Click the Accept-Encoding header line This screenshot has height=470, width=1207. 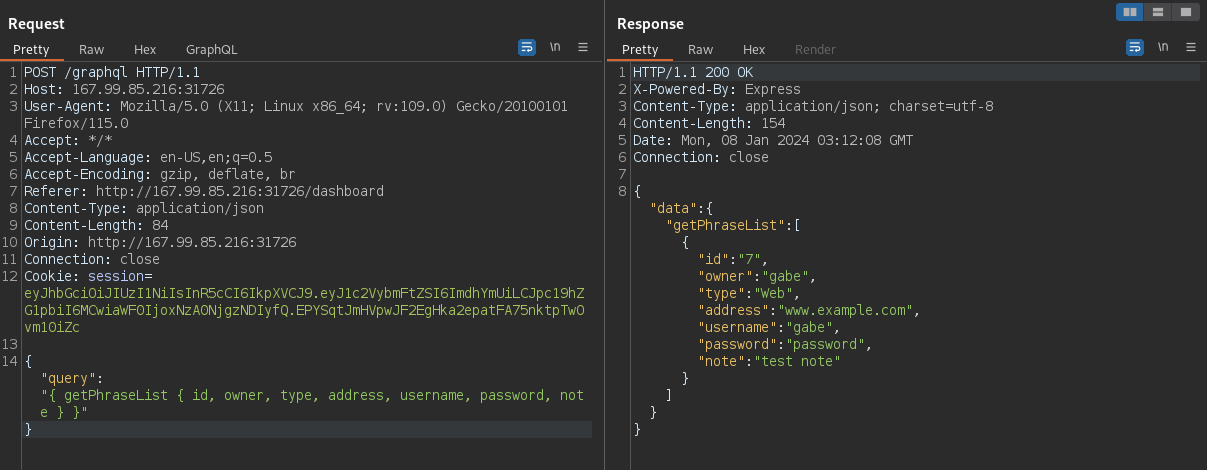160,174
